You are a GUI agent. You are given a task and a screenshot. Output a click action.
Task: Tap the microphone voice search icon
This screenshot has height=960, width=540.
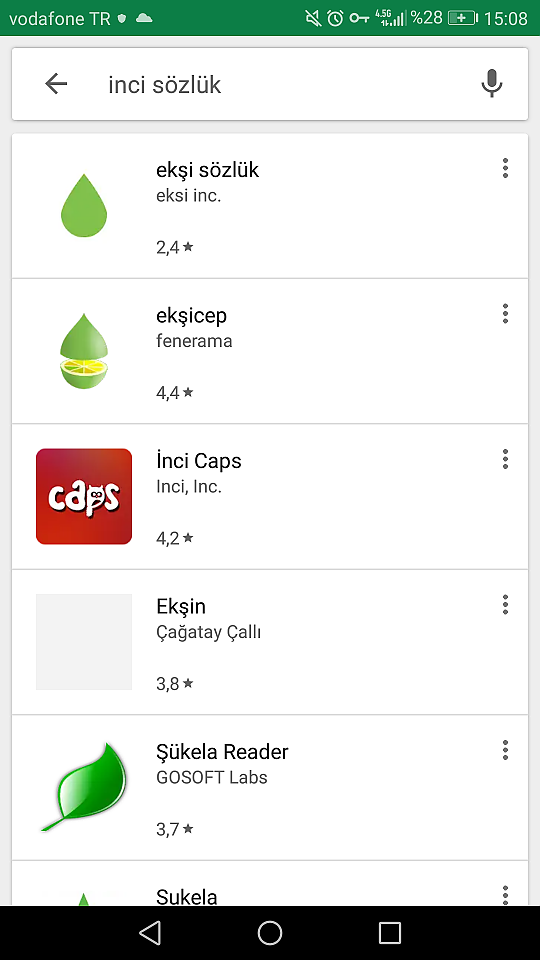click(492, 84)
